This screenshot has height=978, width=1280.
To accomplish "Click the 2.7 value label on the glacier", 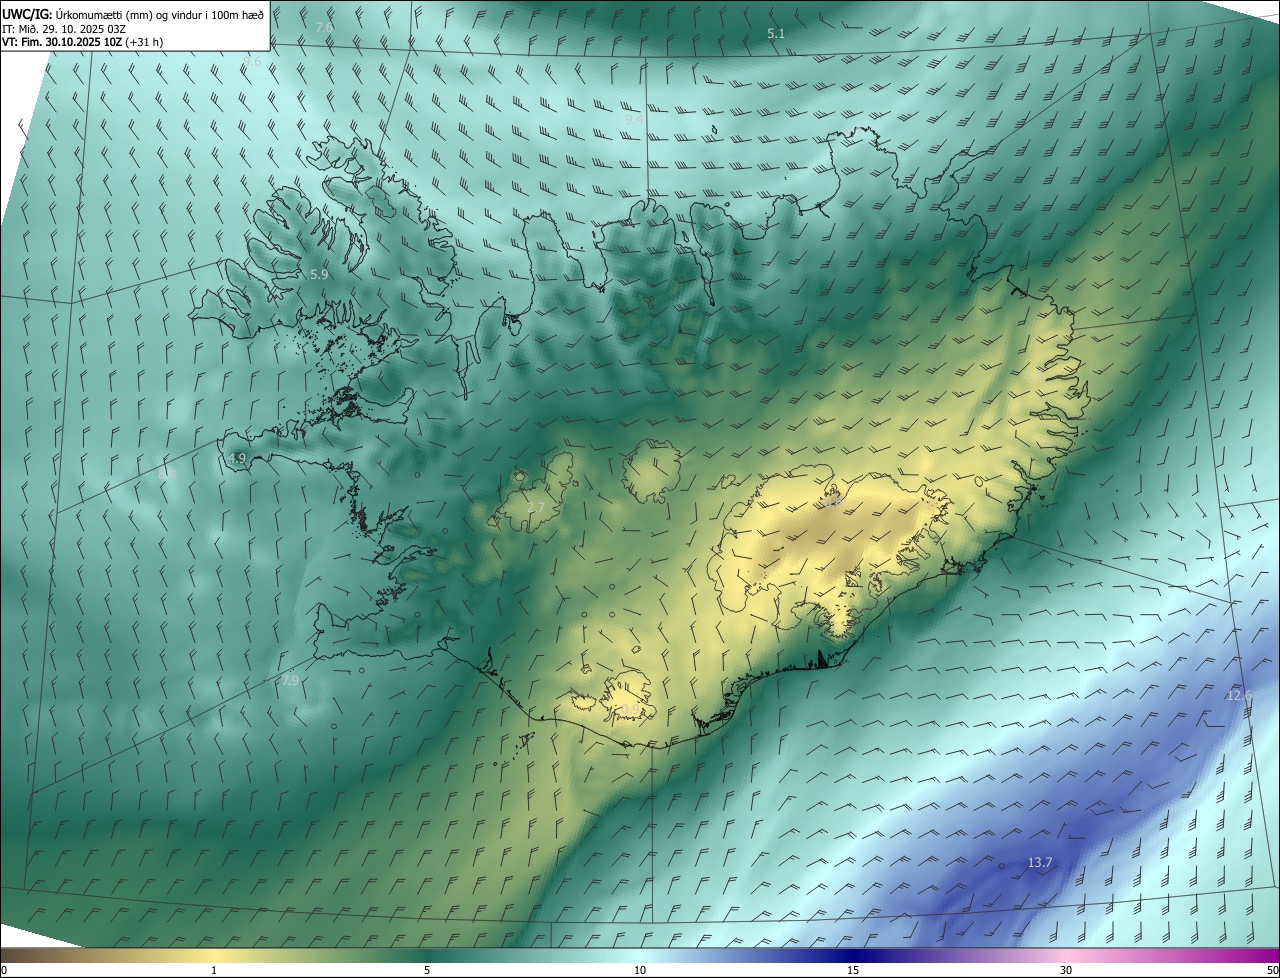I will pyautogui.click(x=536, y=508).
